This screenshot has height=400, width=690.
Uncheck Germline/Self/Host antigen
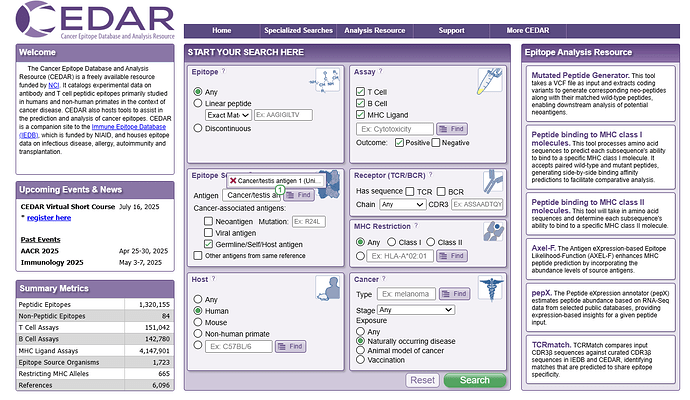click(x=209, y=244)
